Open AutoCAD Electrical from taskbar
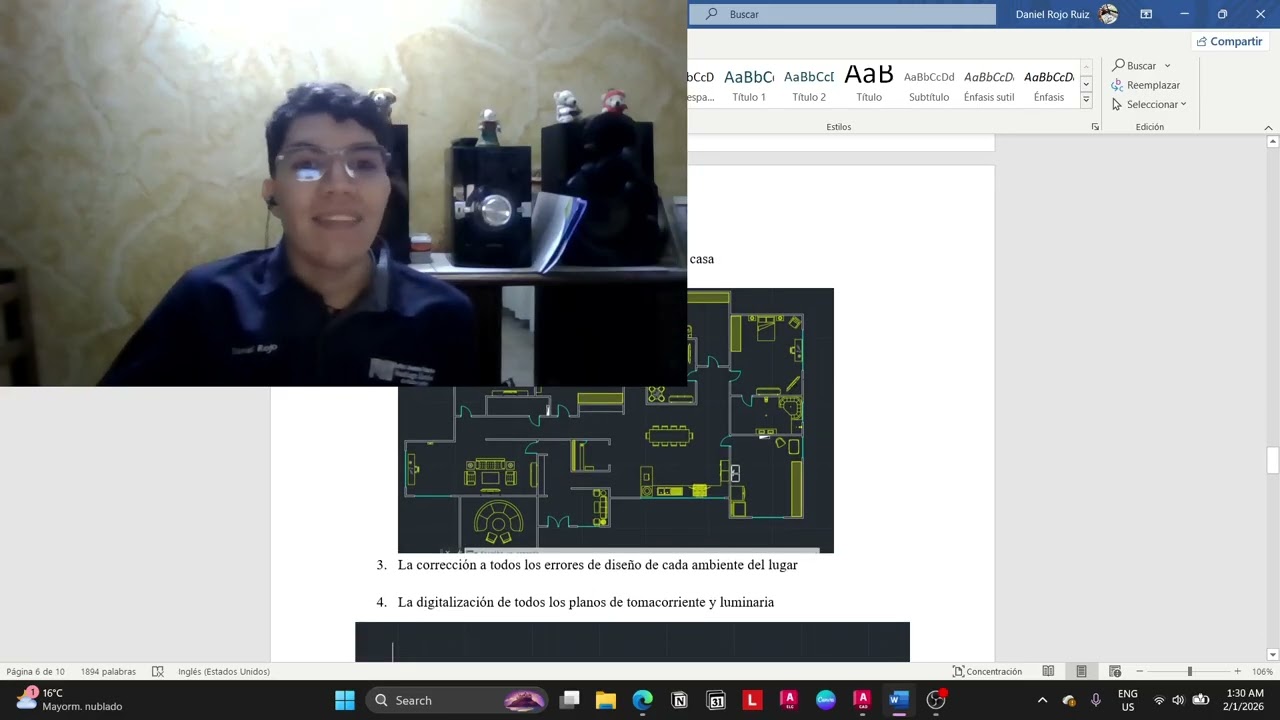The width and height of the screenshot is (1280, 720). point(789,700)
